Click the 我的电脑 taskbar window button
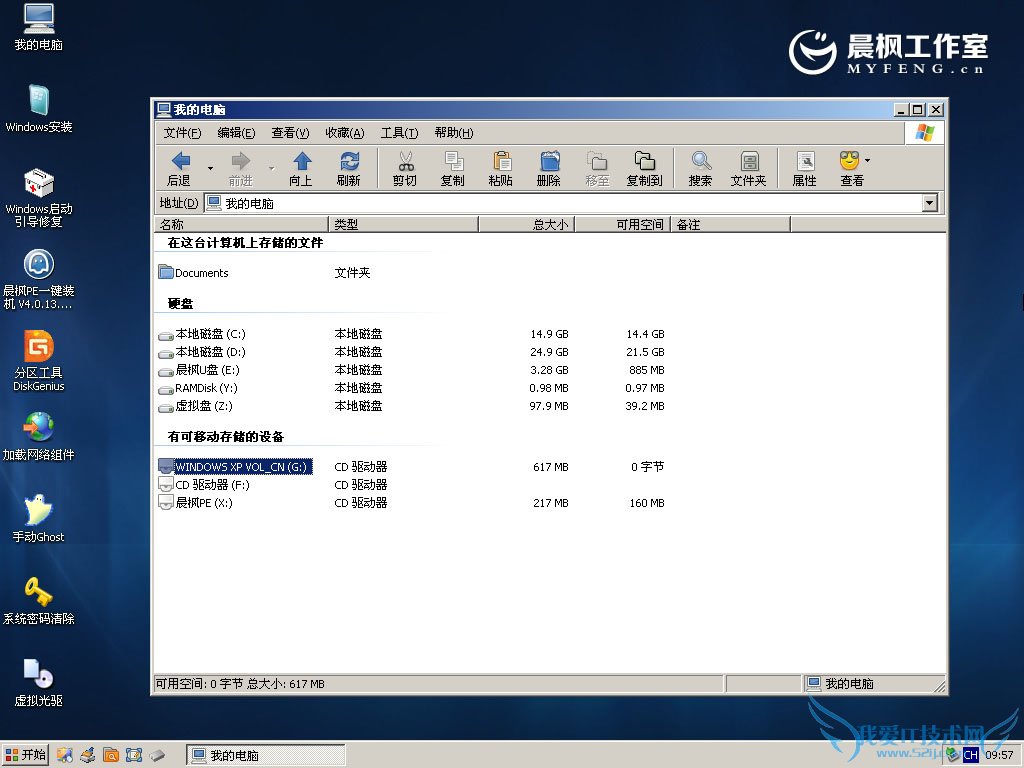 [x=266, y=755]
